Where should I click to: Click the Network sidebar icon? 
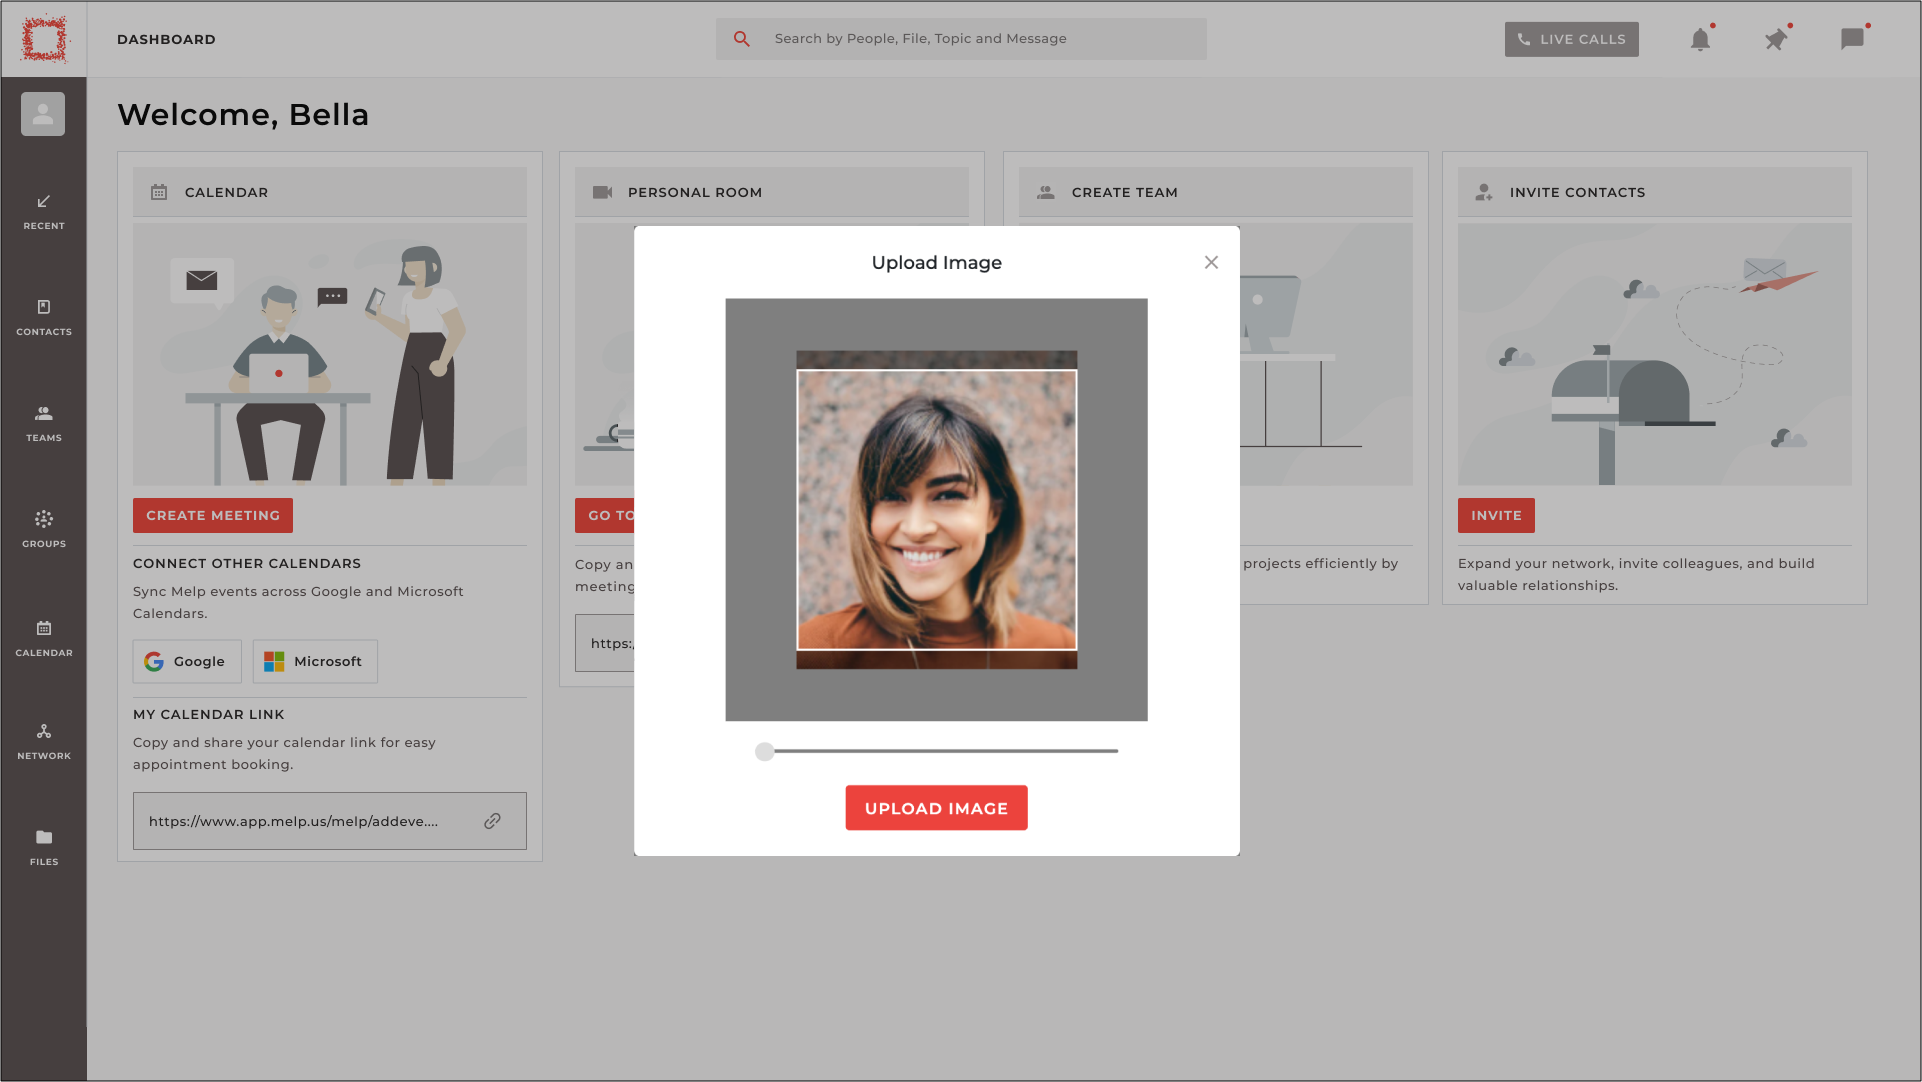[44, 734]
